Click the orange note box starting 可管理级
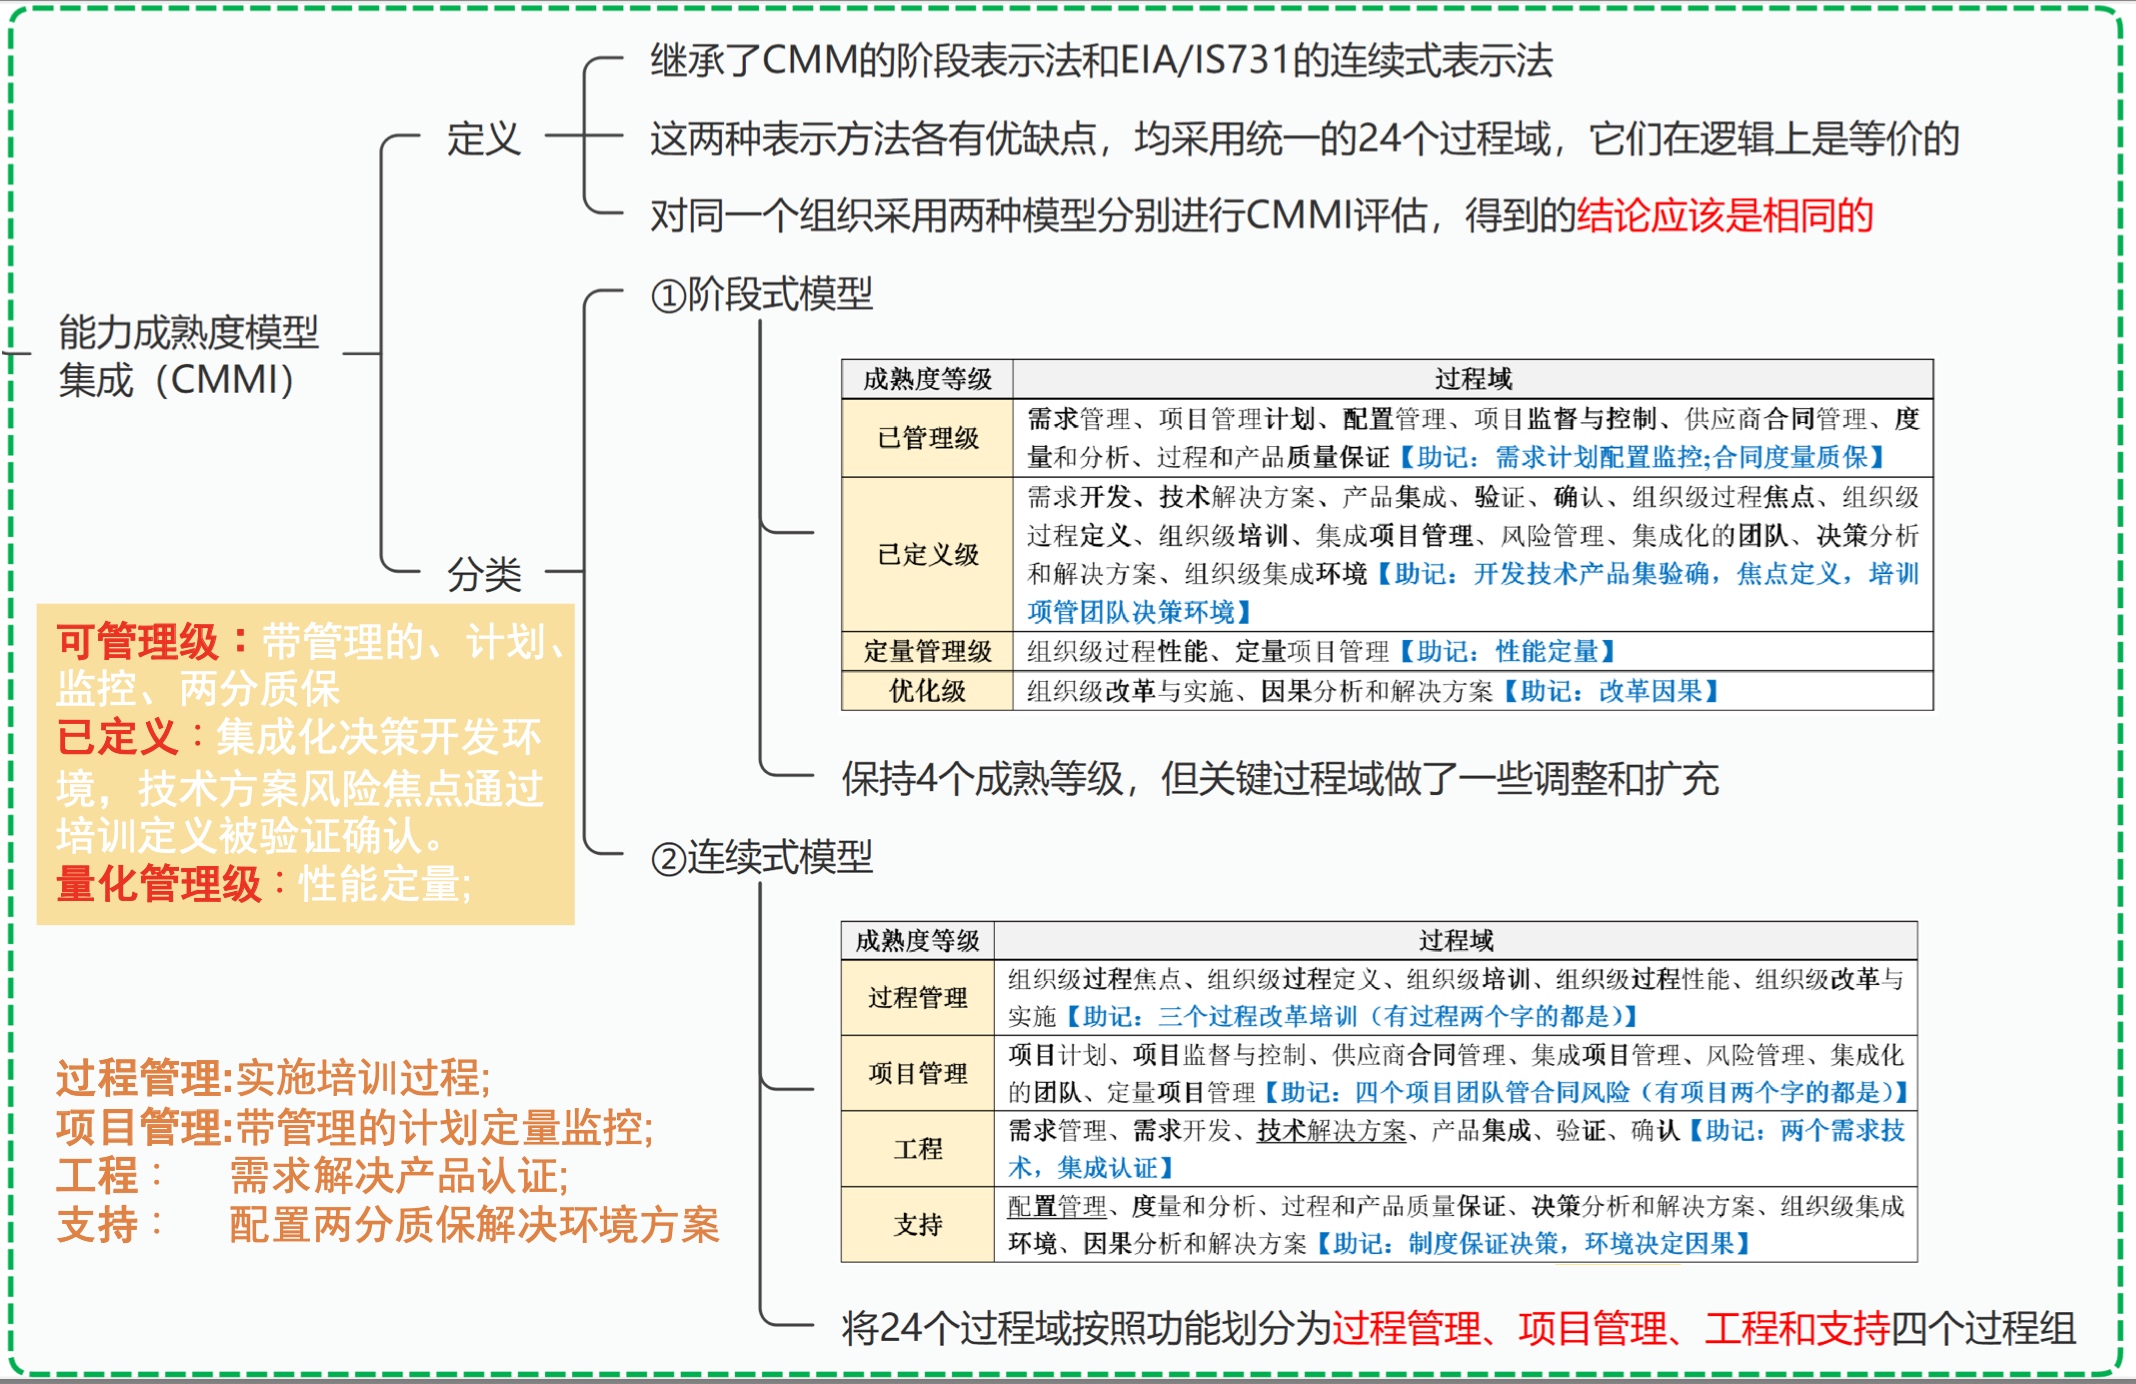Screen dimensions: 2136x1384 pyautogui.click(x=305, y=763)
